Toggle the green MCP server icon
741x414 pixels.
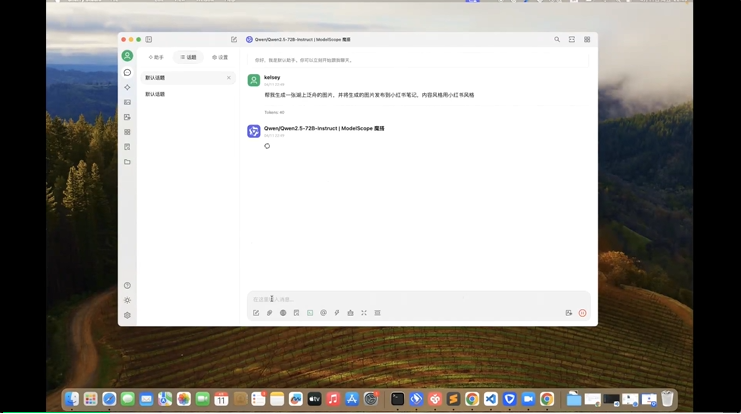coord(310,313)
